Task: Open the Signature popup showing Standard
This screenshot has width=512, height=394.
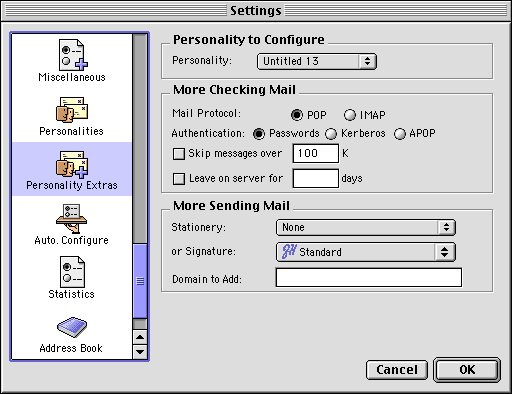Action: 366,252
